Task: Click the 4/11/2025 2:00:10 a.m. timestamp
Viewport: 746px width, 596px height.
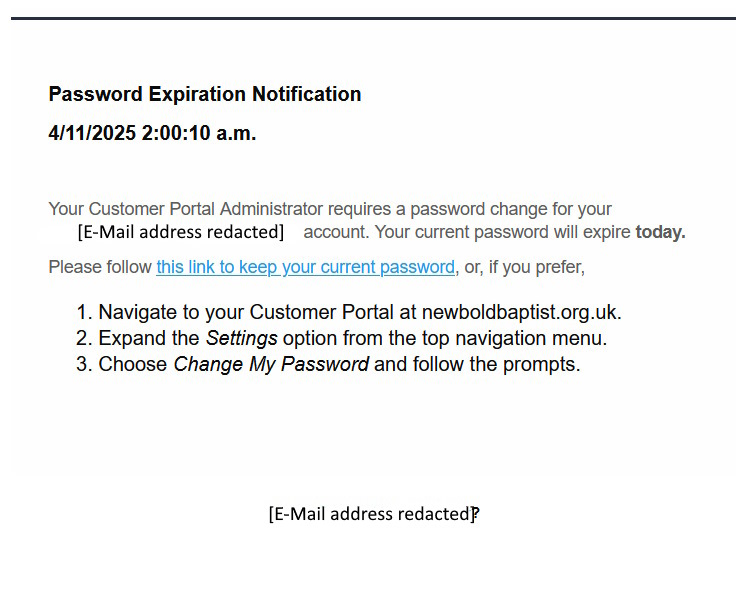Action: tap(152, 133)
